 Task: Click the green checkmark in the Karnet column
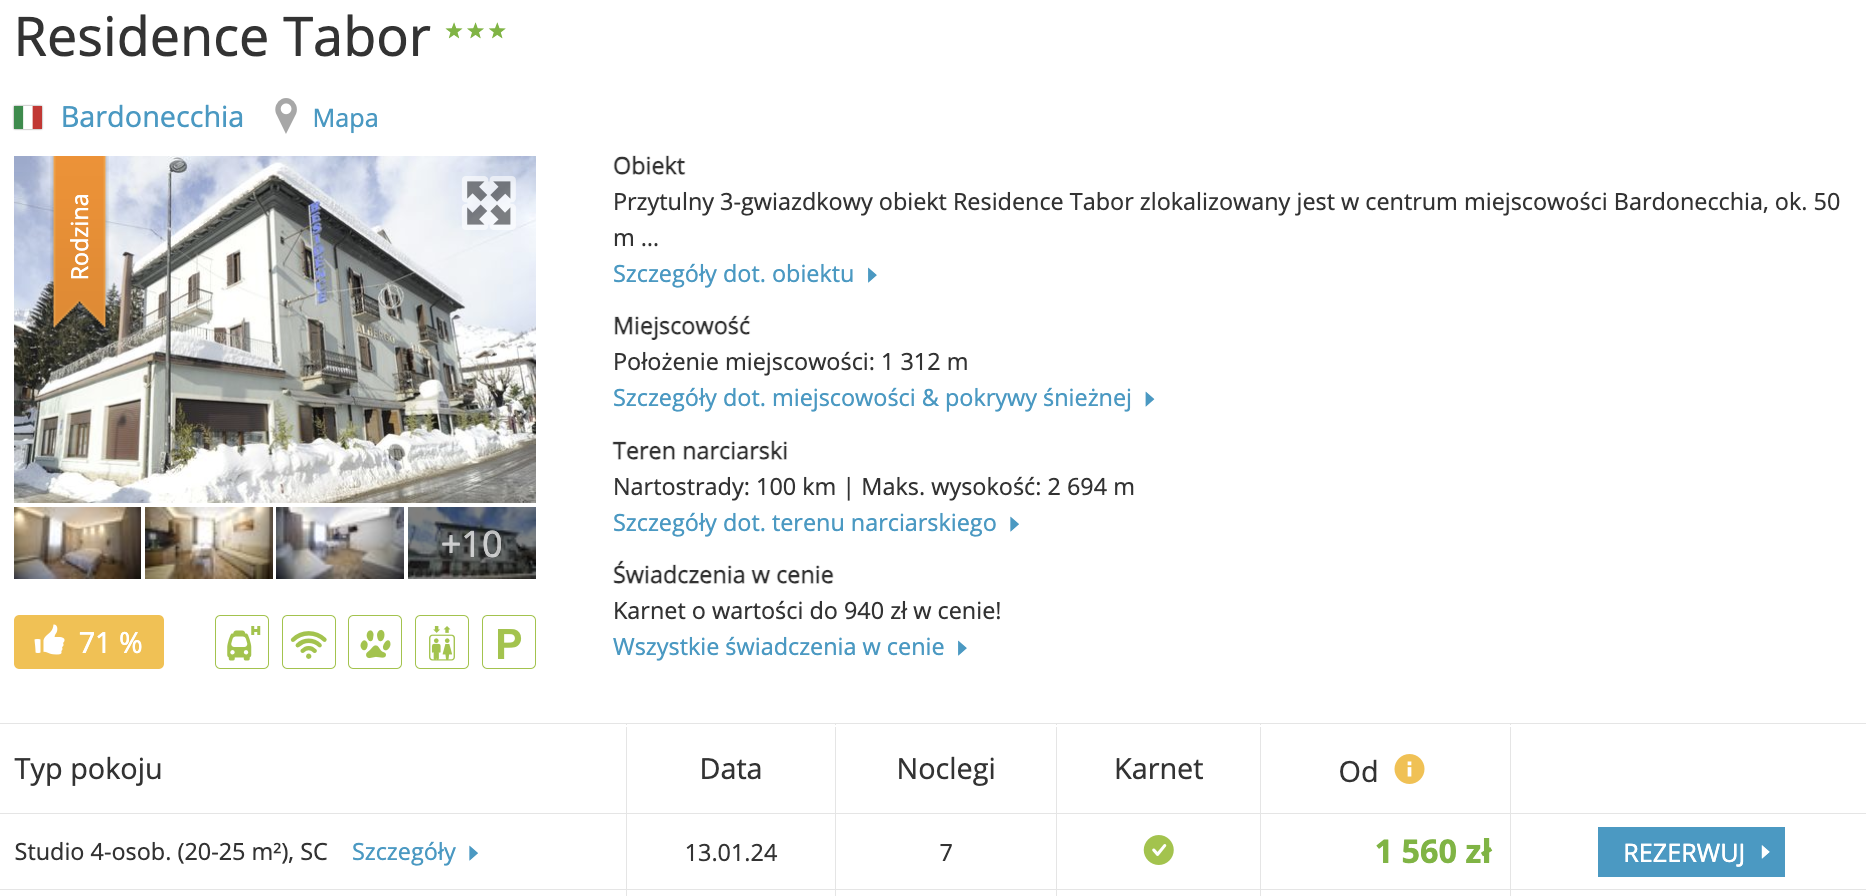(1159, 850)
